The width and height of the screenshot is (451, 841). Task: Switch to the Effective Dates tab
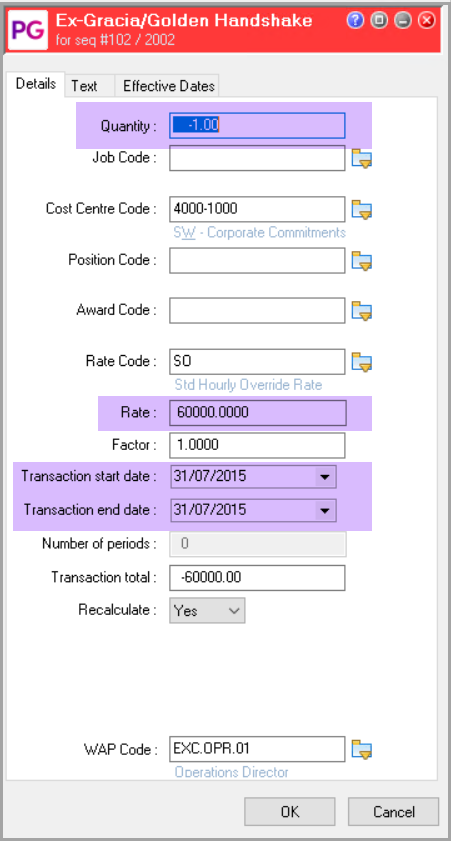(x=167, y=86)
